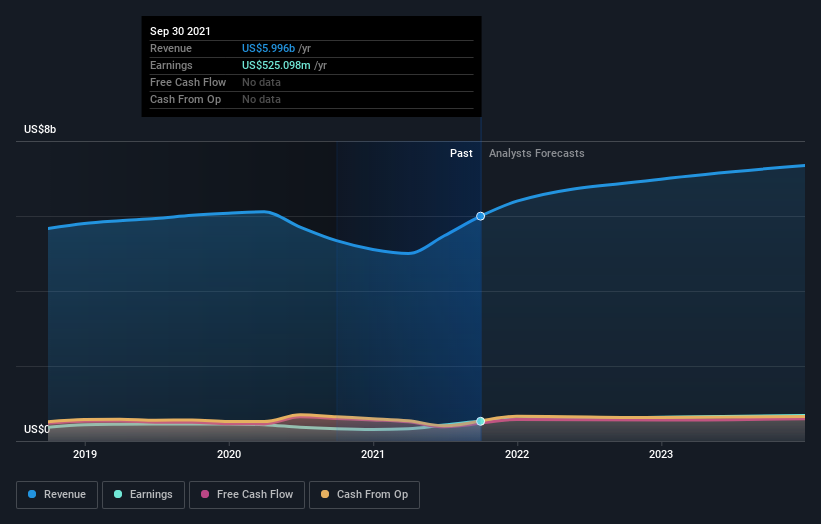Screen dimensions: 821x524
Task: Click the Sep 30 2021 tooltip date
Action: [x=180, y=31]
